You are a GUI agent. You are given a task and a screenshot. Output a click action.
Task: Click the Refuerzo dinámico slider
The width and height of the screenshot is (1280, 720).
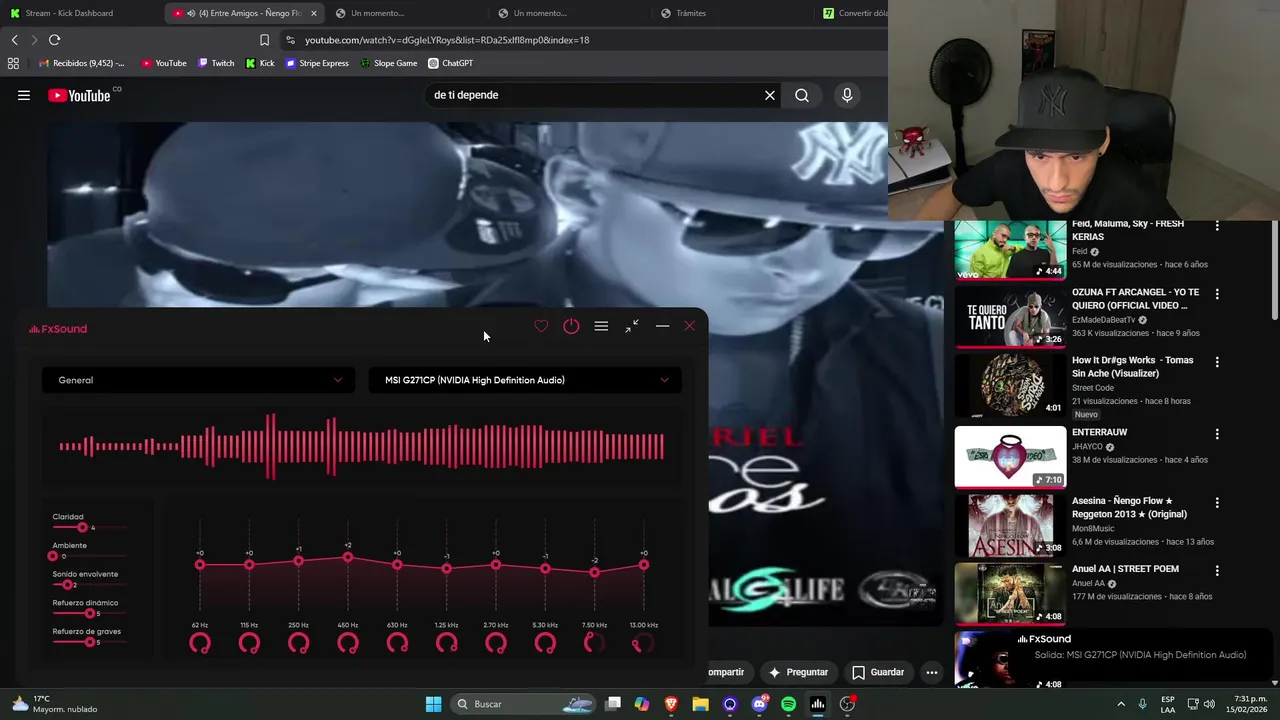[x=89, y=613]
